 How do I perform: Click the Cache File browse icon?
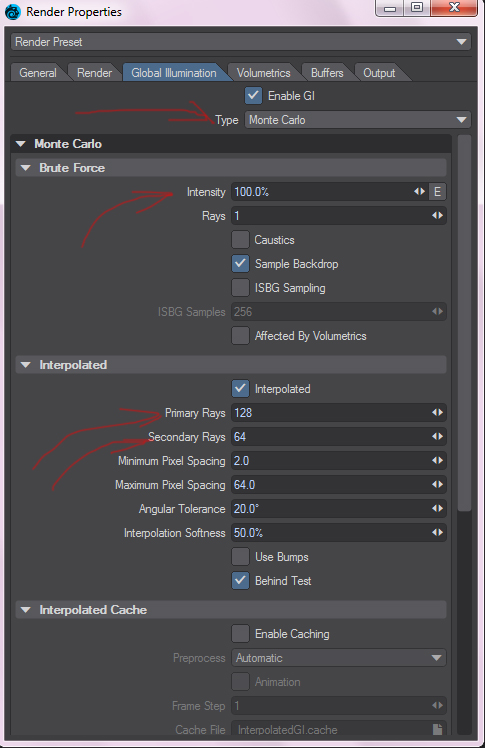coord(437,729)
